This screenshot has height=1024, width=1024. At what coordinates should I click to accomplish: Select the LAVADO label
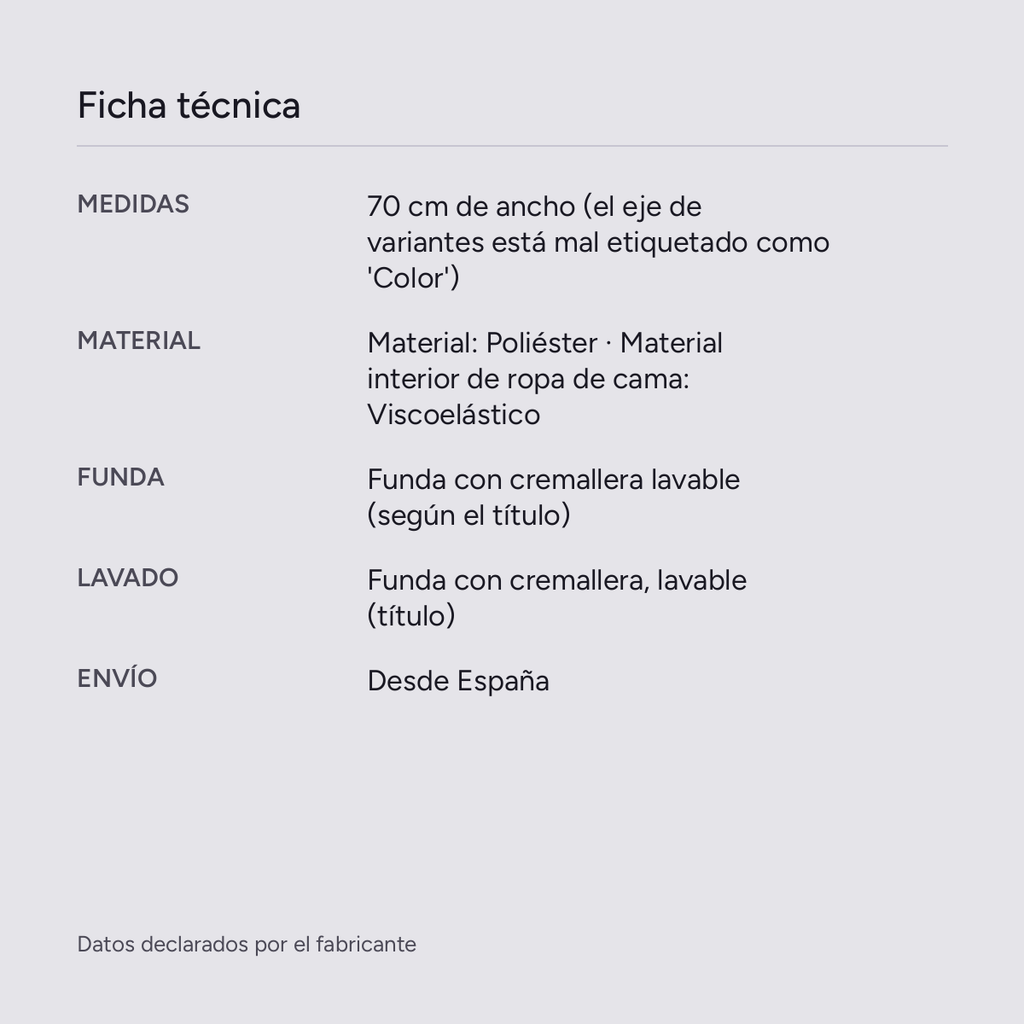(127, 578)
